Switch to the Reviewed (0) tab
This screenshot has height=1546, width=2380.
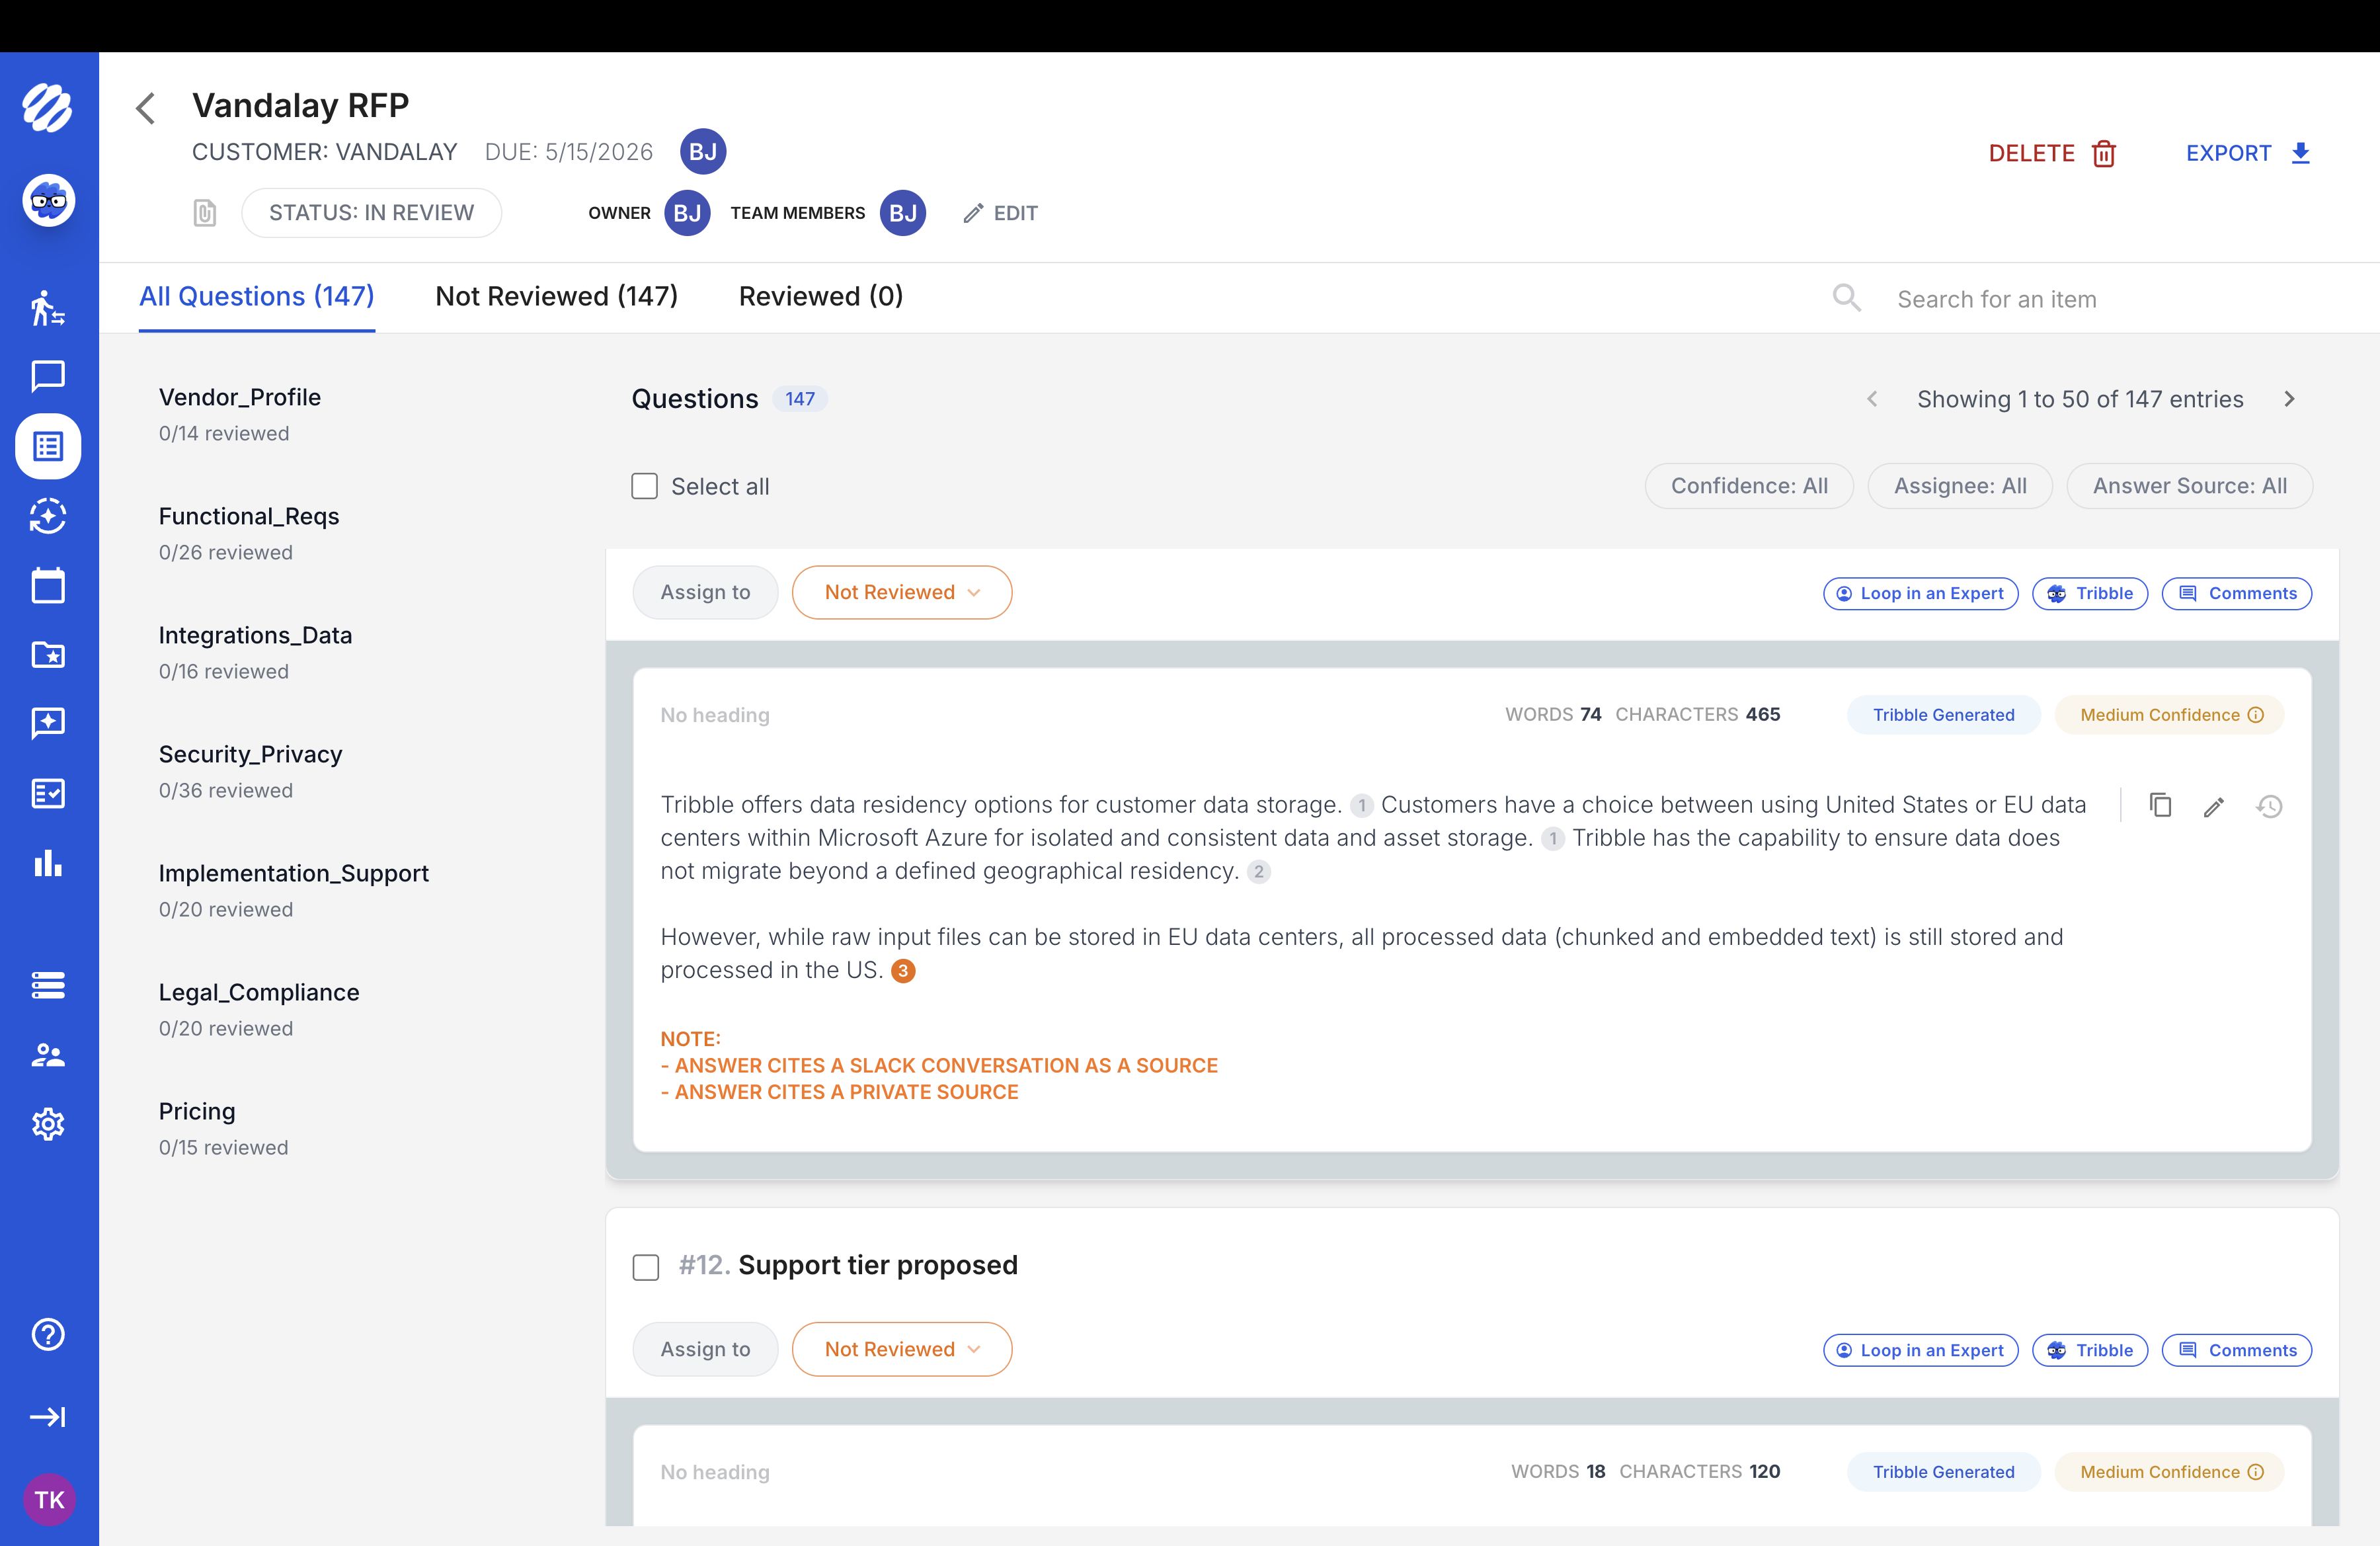pos(821,296)
